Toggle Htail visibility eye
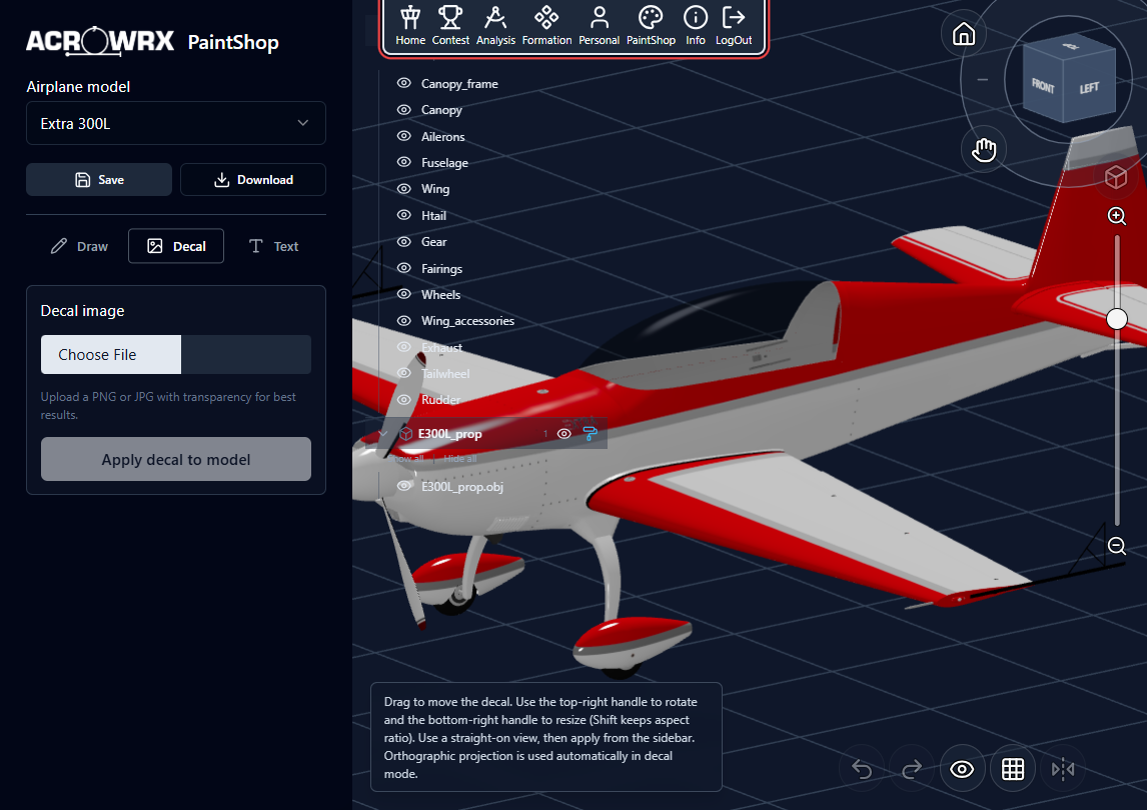The height and width of the screenshot is (810, 1147). [404, 215]
